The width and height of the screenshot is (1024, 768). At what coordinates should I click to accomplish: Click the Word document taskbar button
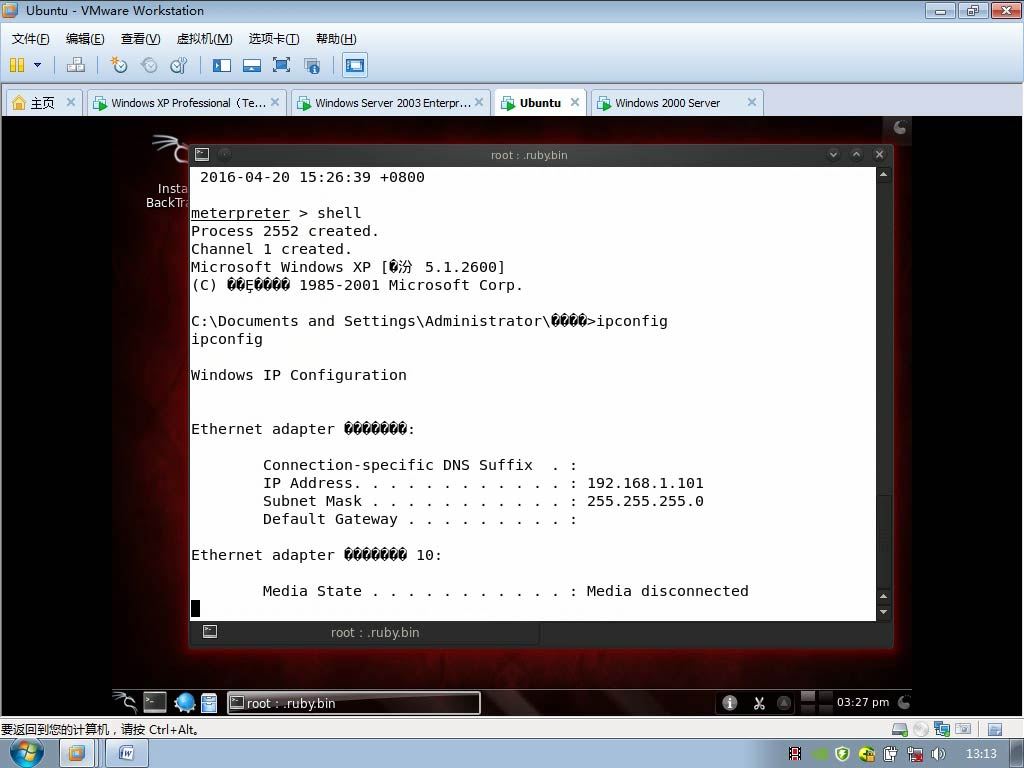pos(126,754)
